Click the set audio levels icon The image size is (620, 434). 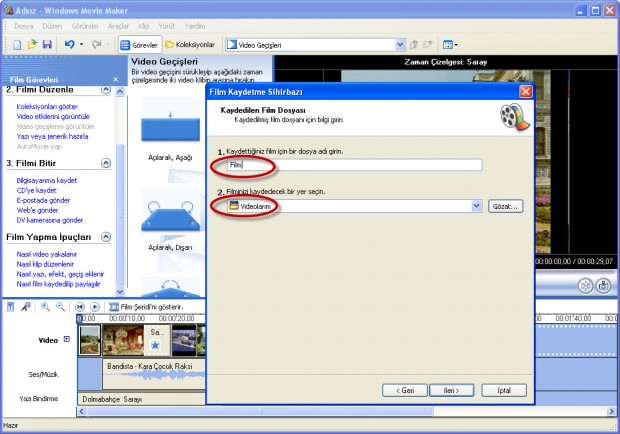(11, 307)
